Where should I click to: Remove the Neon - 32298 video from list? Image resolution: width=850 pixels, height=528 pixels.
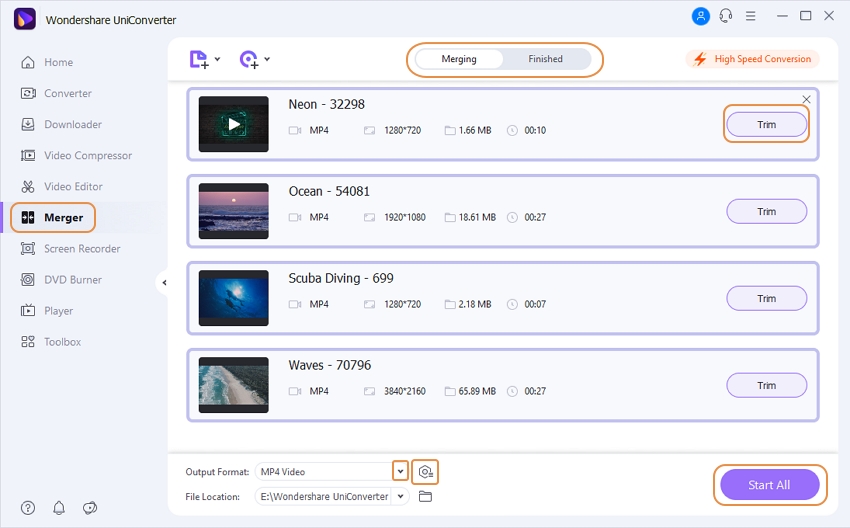807,99
